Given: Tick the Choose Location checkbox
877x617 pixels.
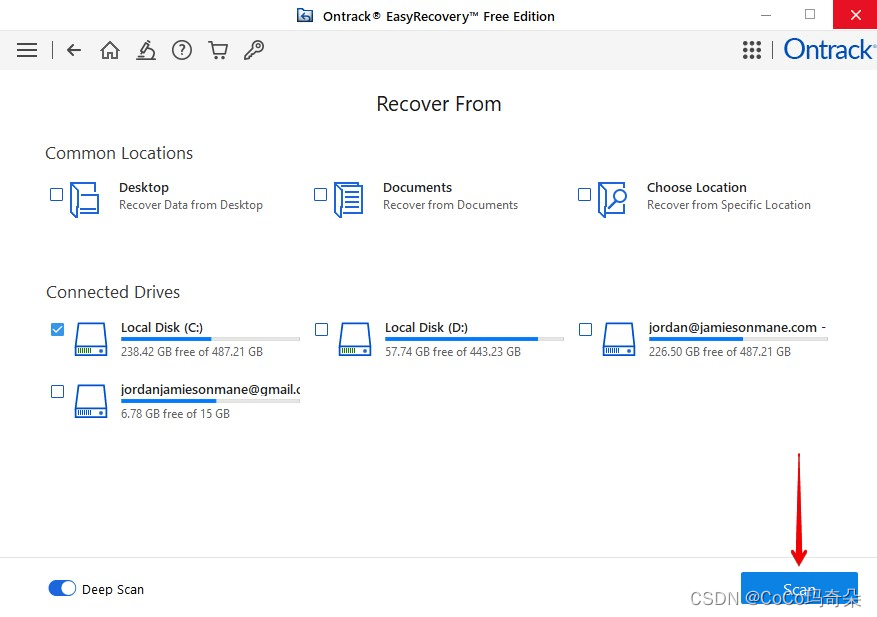Looking at the screenshot, I should [x=585, y=195].
